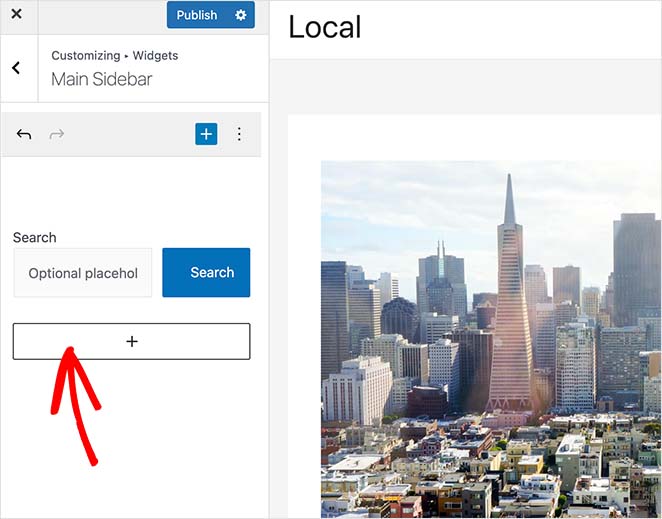Open publish settings gear icon
The width and height of the screenshot is (662, 519).
click(240, 15)
